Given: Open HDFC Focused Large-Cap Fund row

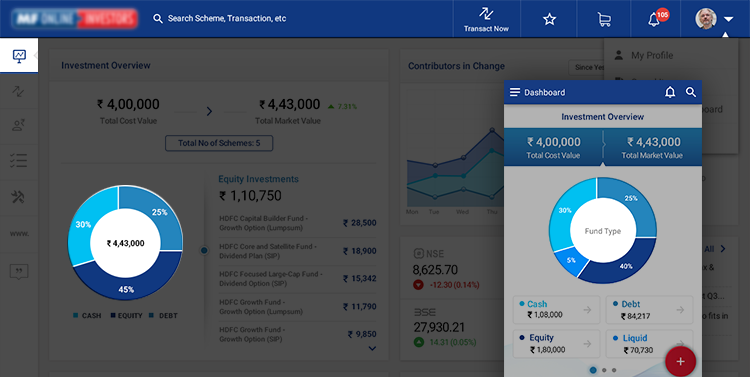Looking at the screenshot, I should 298,278.
